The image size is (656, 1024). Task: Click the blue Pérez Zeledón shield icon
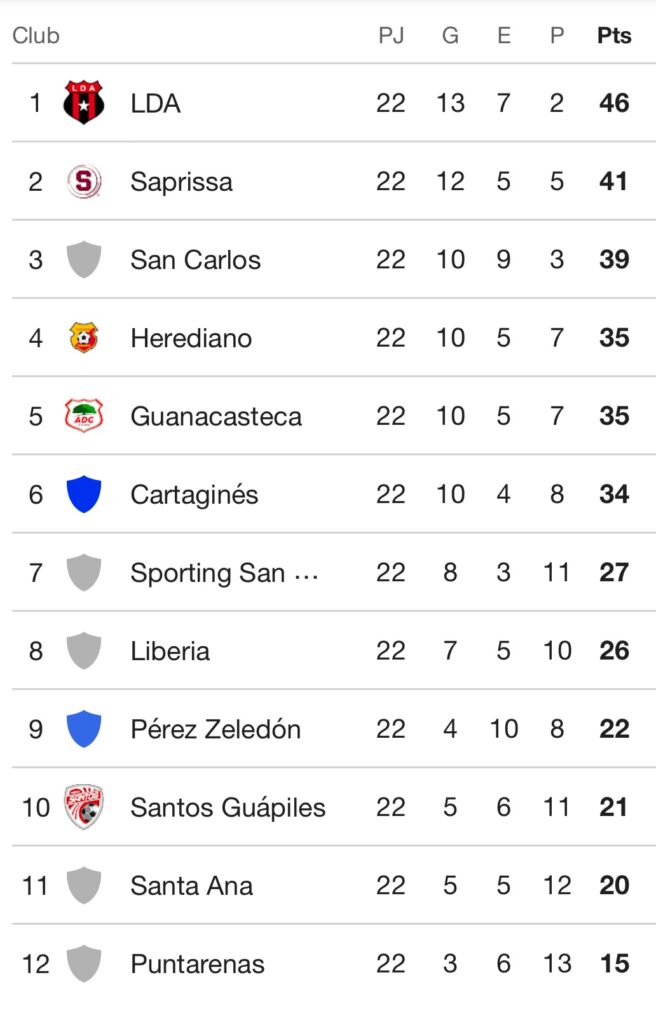[x=83, y=729]
